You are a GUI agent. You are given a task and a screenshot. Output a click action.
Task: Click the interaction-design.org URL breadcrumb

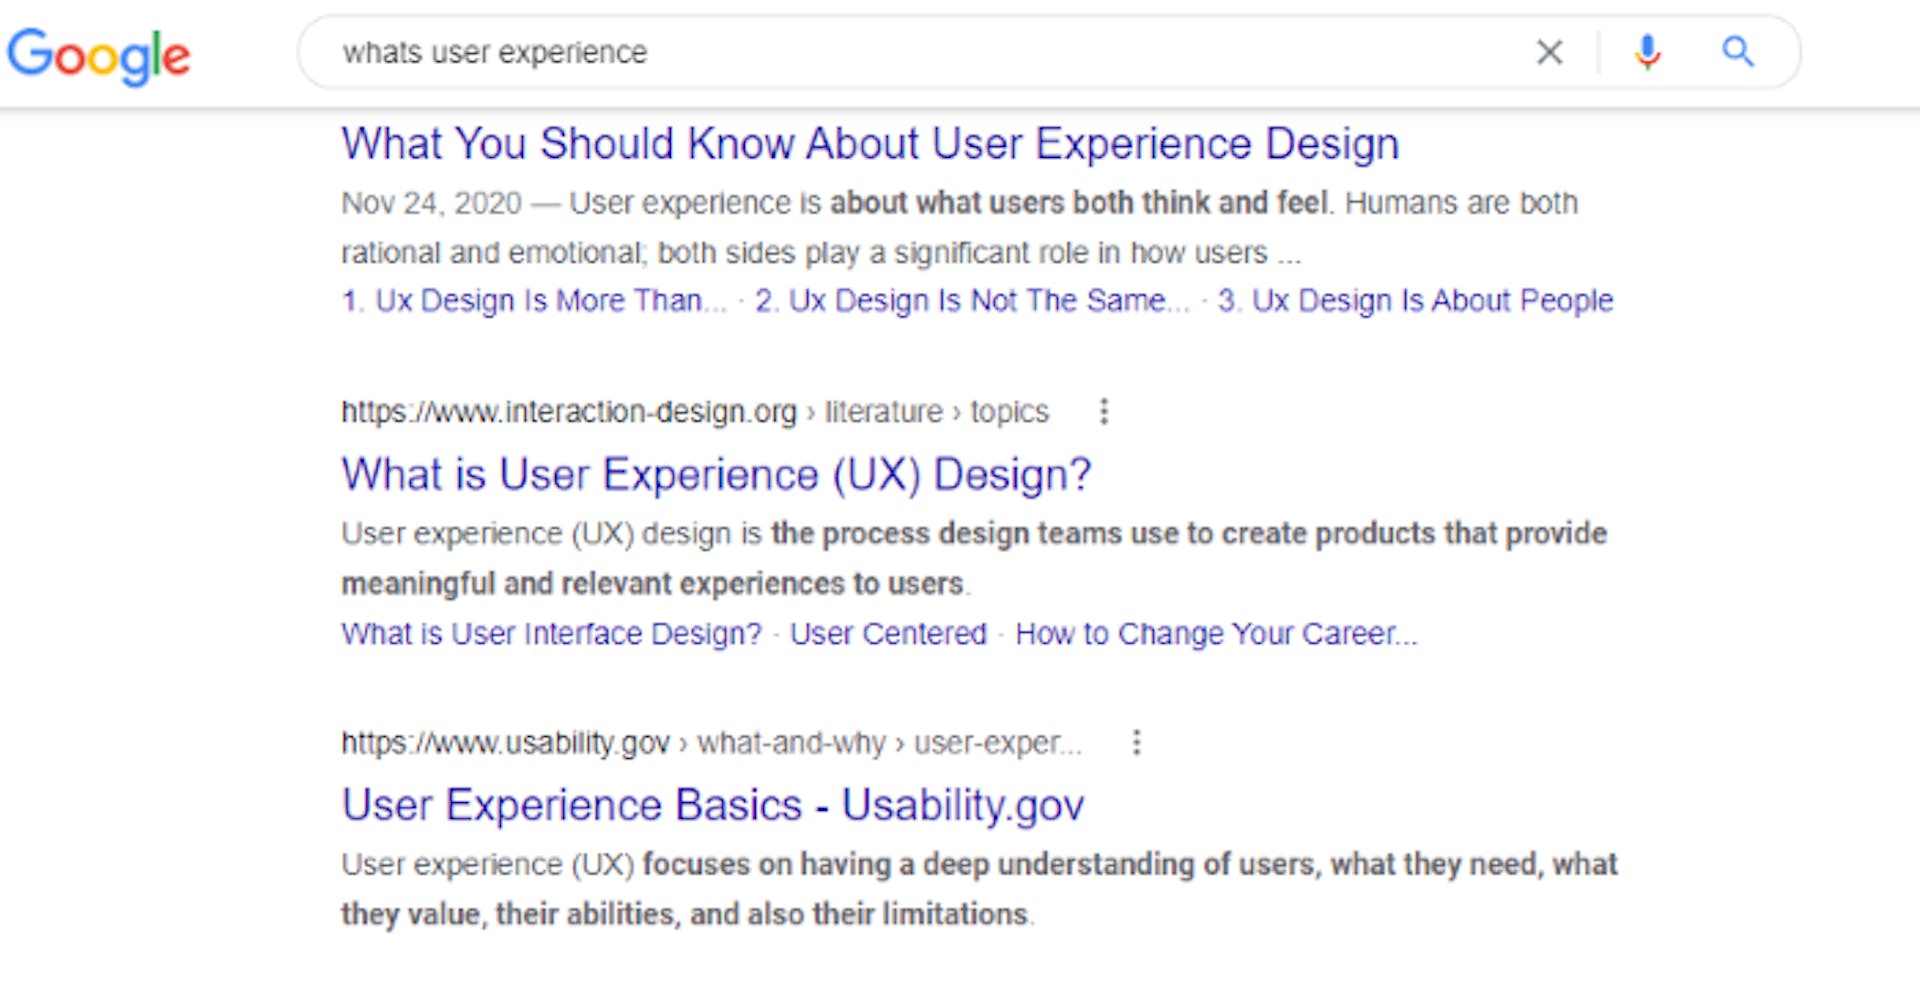tap(695, 411)
